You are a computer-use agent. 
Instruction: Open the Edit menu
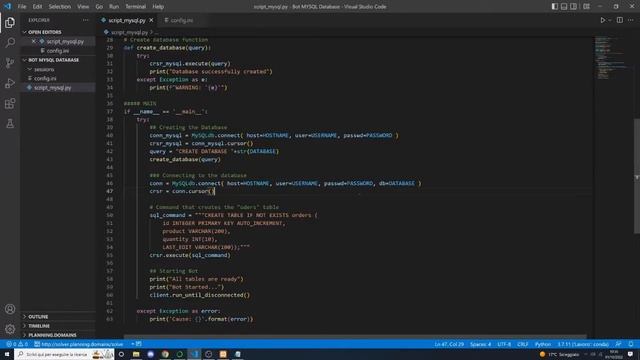point(37,7)
